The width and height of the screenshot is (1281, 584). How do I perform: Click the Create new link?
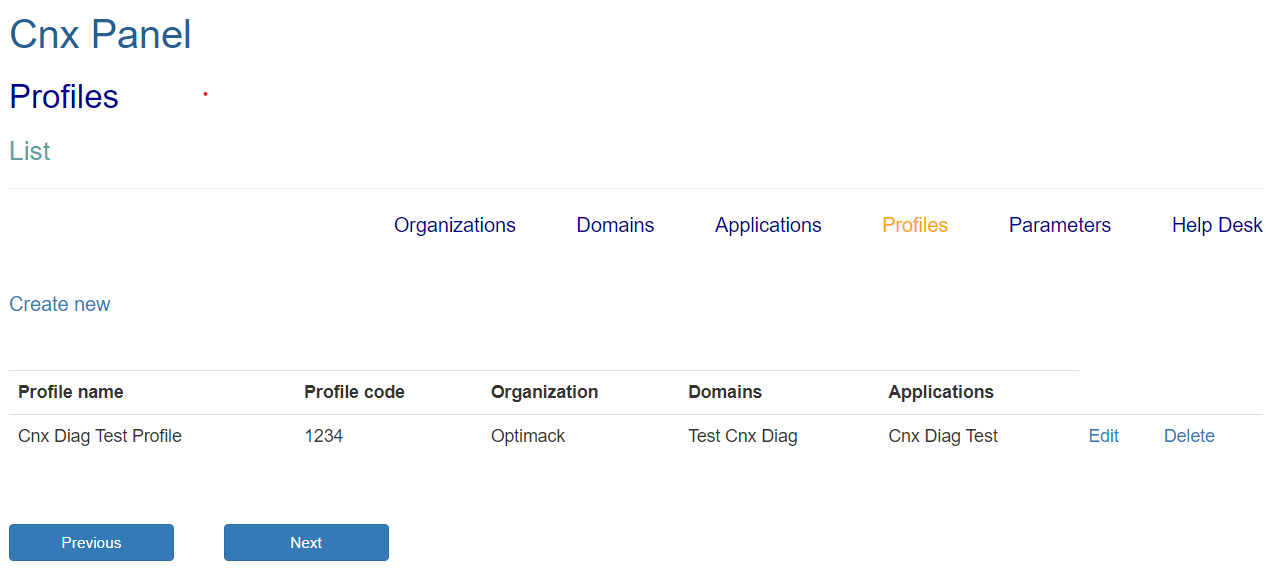coord(60,304)
